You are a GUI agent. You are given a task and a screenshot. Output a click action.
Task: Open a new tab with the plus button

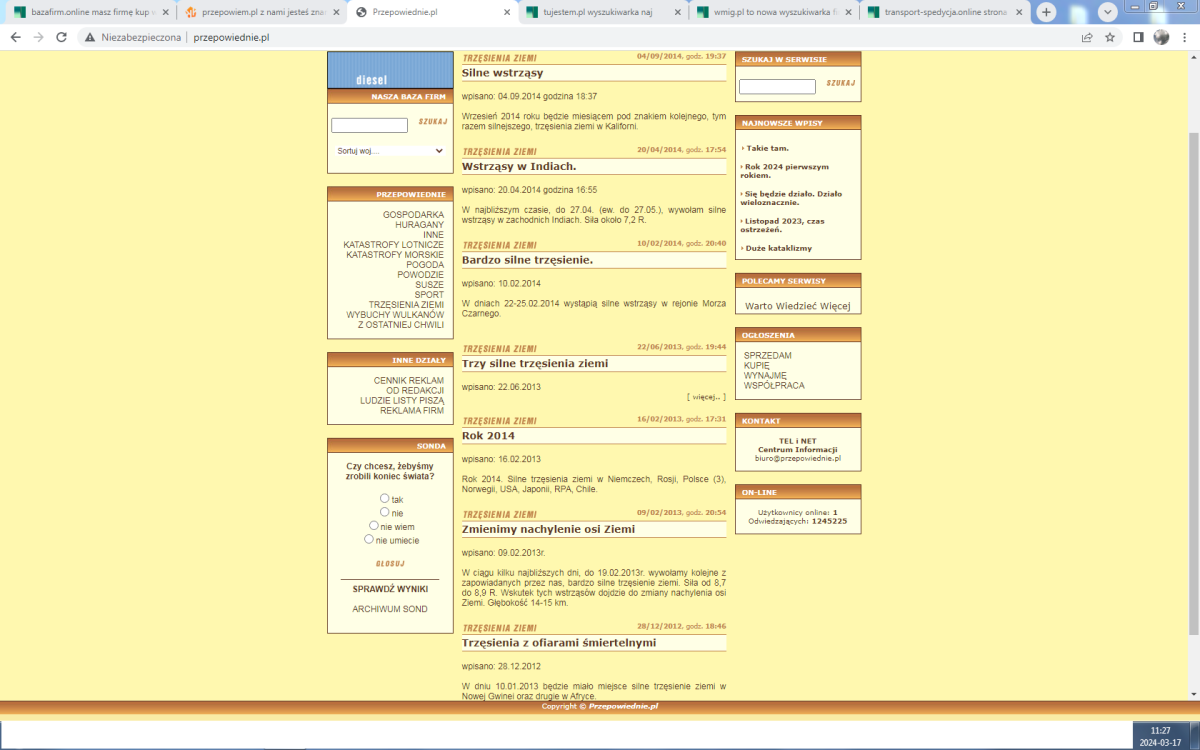point(1046,12)
